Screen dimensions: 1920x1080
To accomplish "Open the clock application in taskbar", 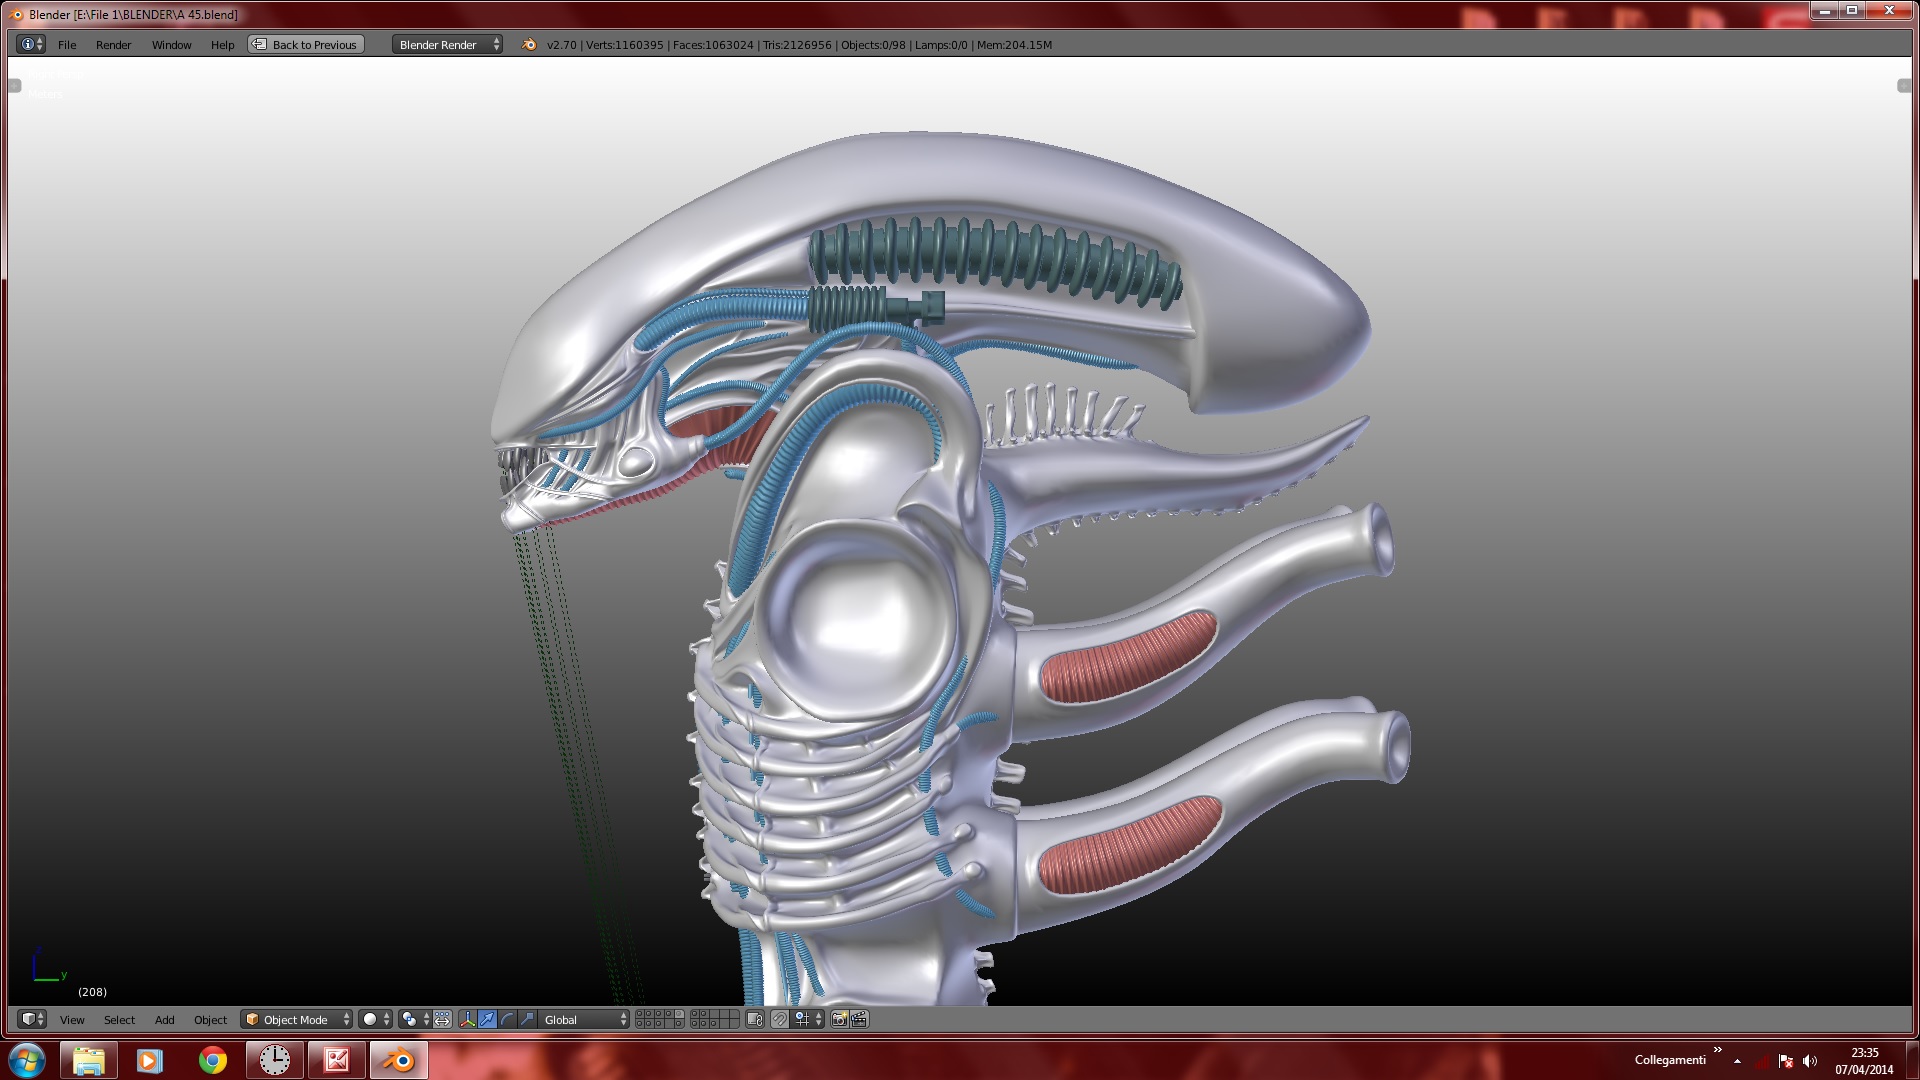I will 274,1060.
